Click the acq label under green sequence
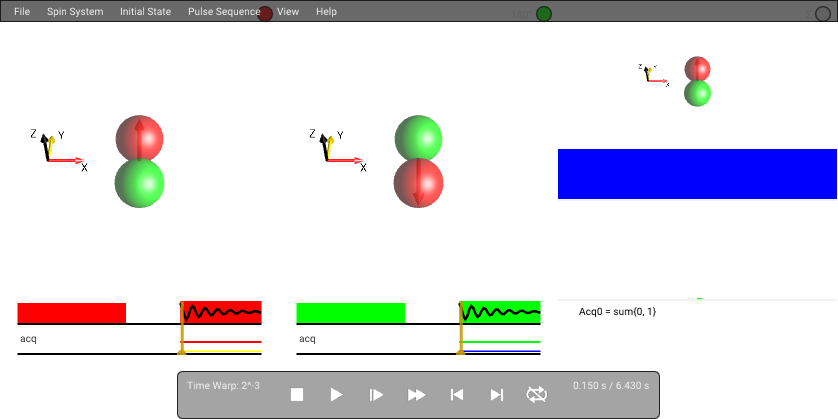The image size is (838, 419). pyautogui.click(x=307, y=339)
